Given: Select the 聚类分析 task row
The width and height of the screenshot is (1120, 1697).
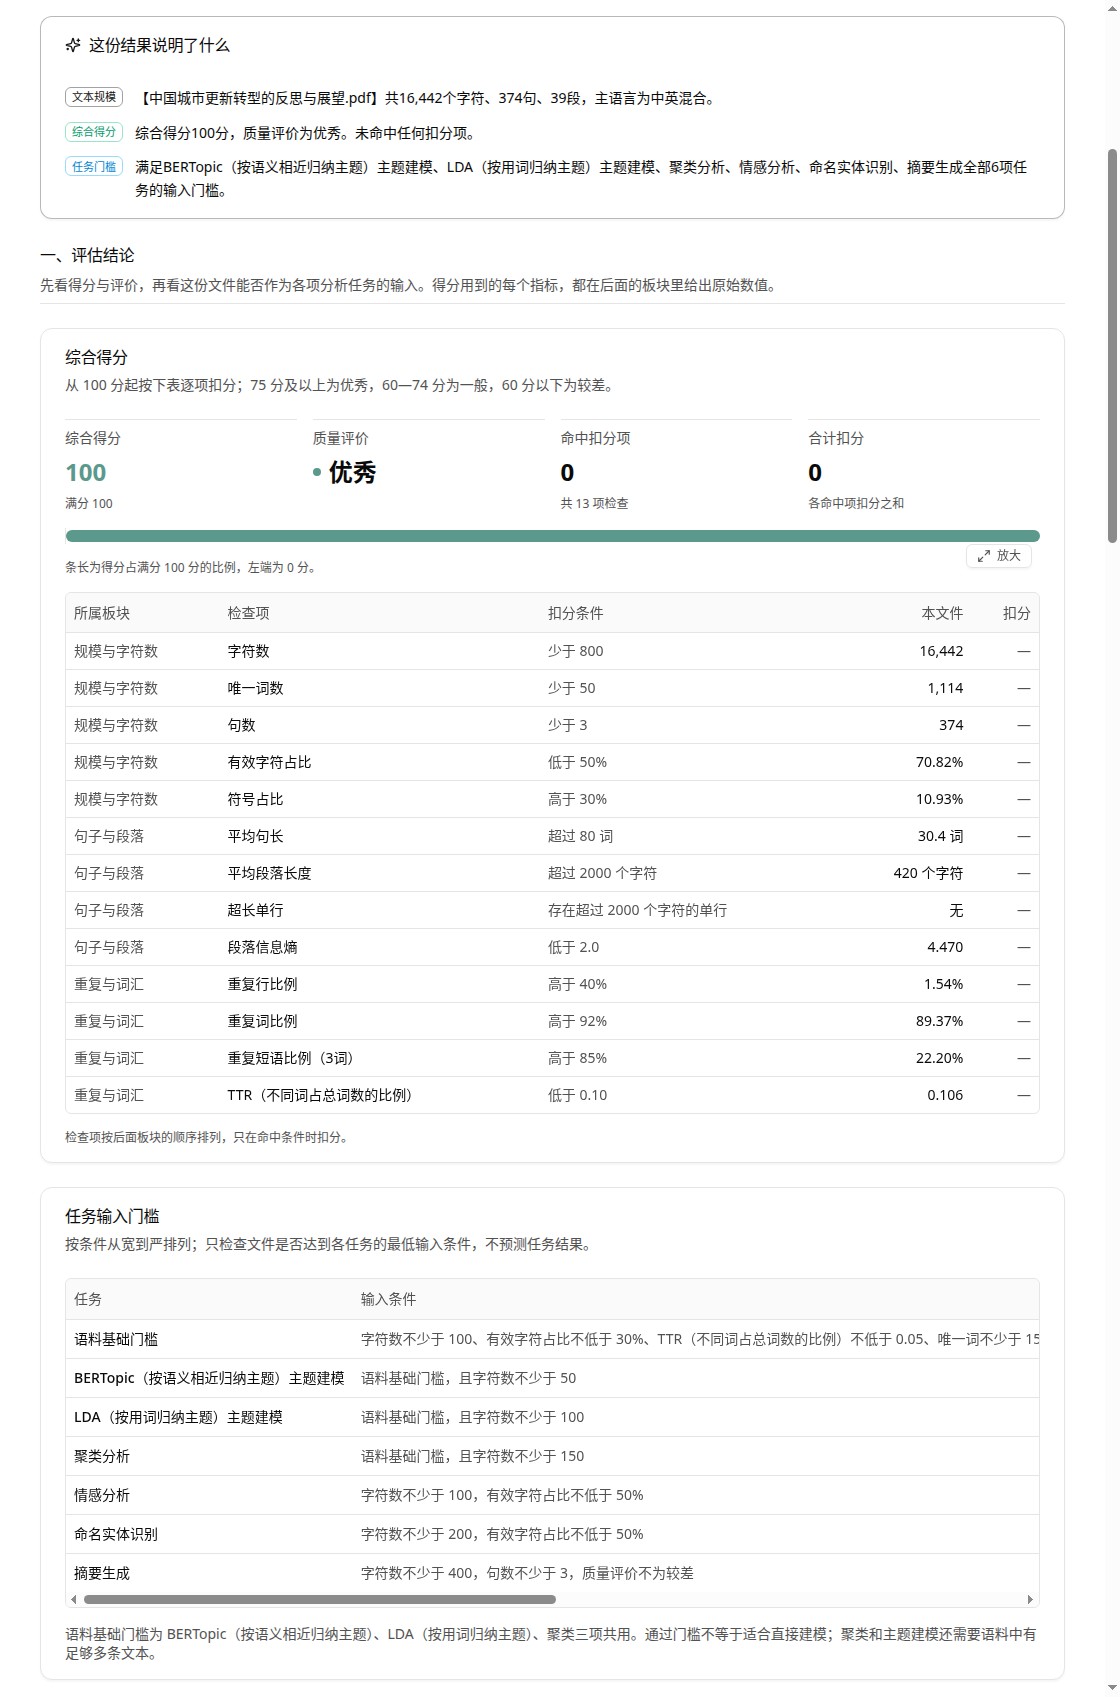Looking at the screenshot, I should click(x=552, y=1456).
